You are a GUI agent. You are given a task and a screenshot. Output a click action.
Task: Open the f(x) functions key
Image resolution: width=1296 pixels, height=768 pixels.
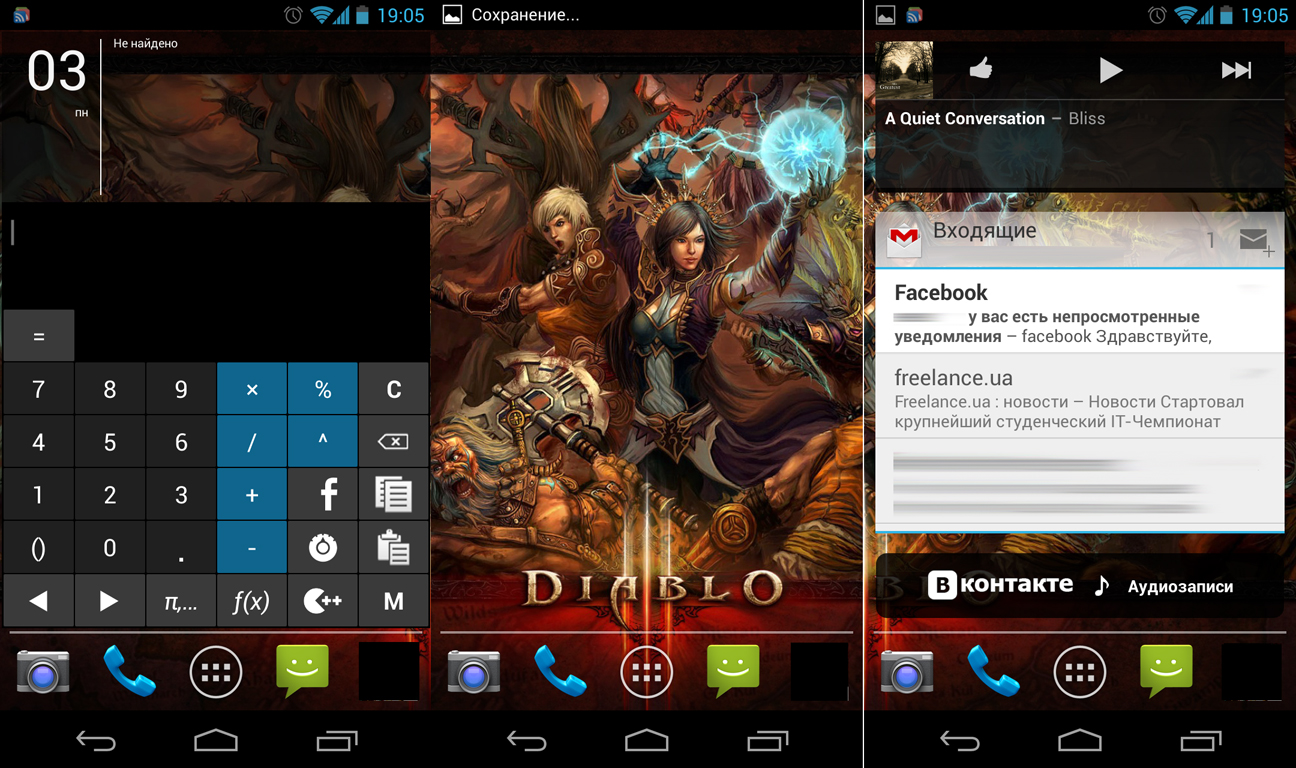[x=252, y=600]
